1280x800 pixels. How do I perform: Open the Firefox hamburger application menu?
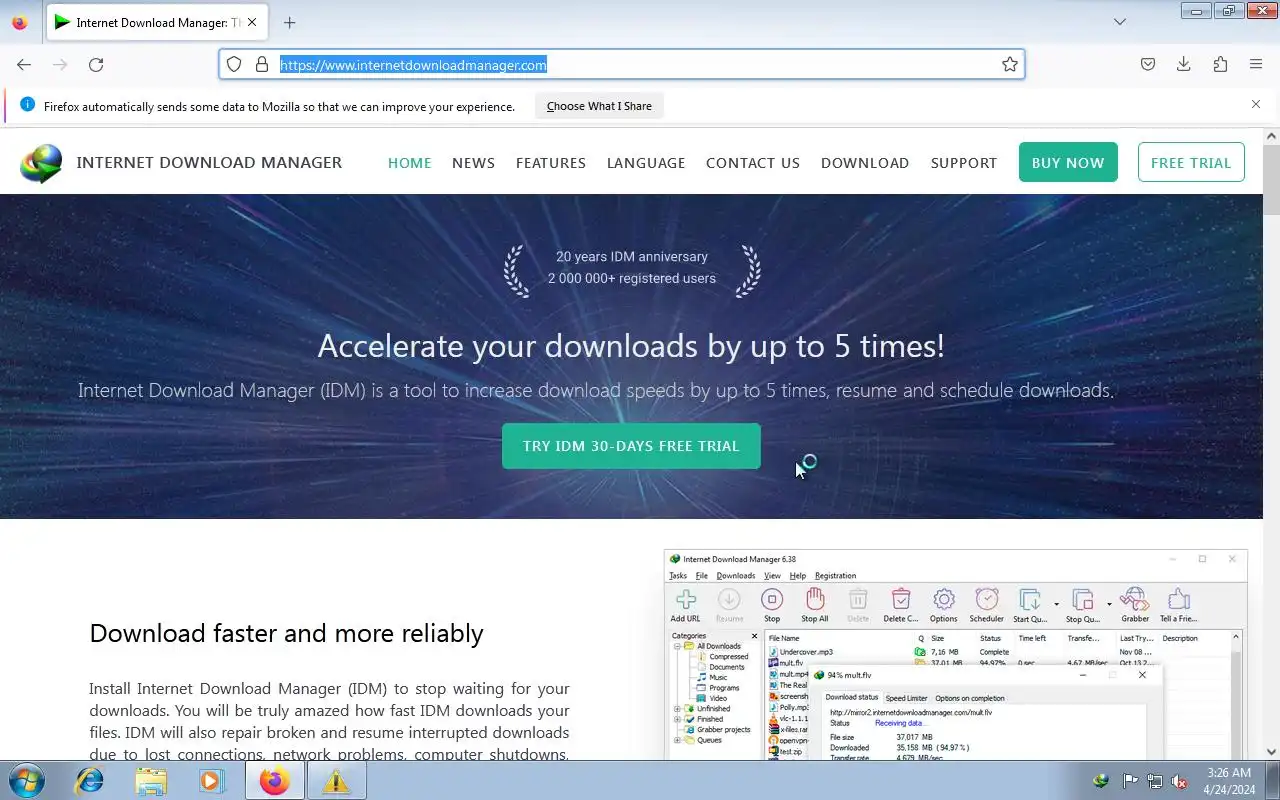pyautogui.click(x=1256, y=64)
